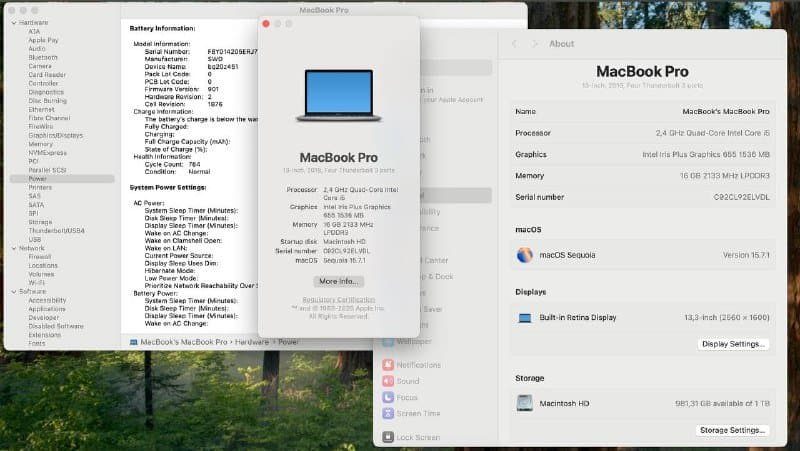Click the Cycle Count value in Battery Information
The height and width of the screenshot is (451, 800).
(194, 165)
